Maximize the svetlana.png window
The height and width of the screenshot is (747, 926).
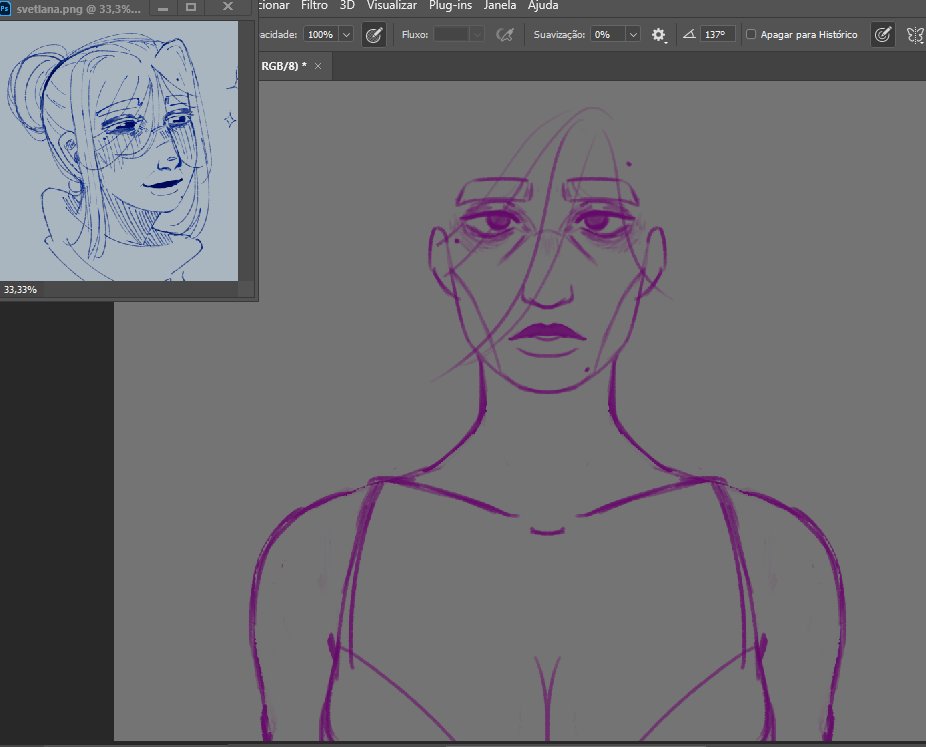pyautogui.click(x=191, y=7)
